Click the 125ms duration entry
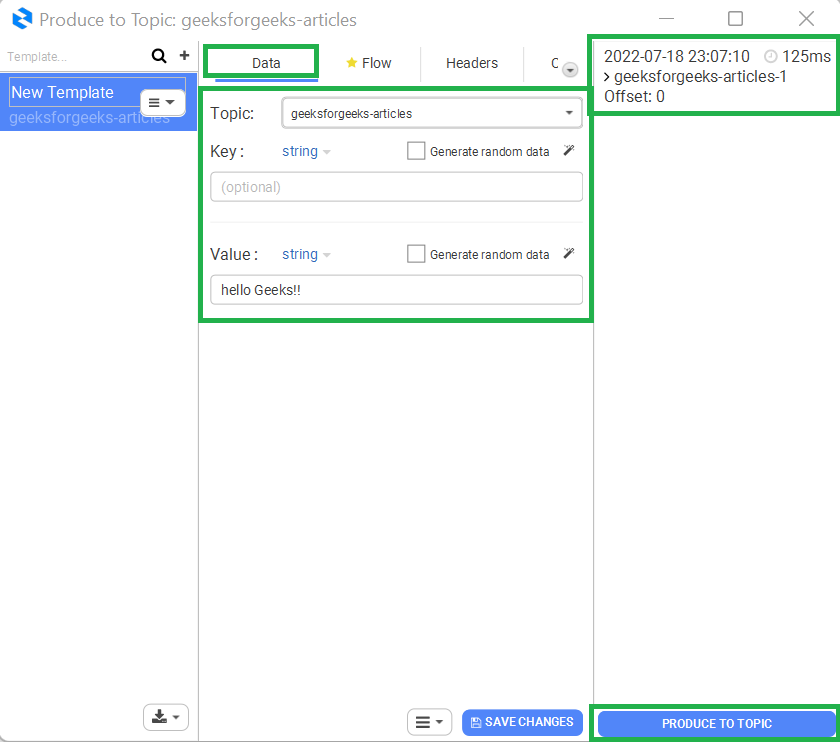 pos(798,56)
